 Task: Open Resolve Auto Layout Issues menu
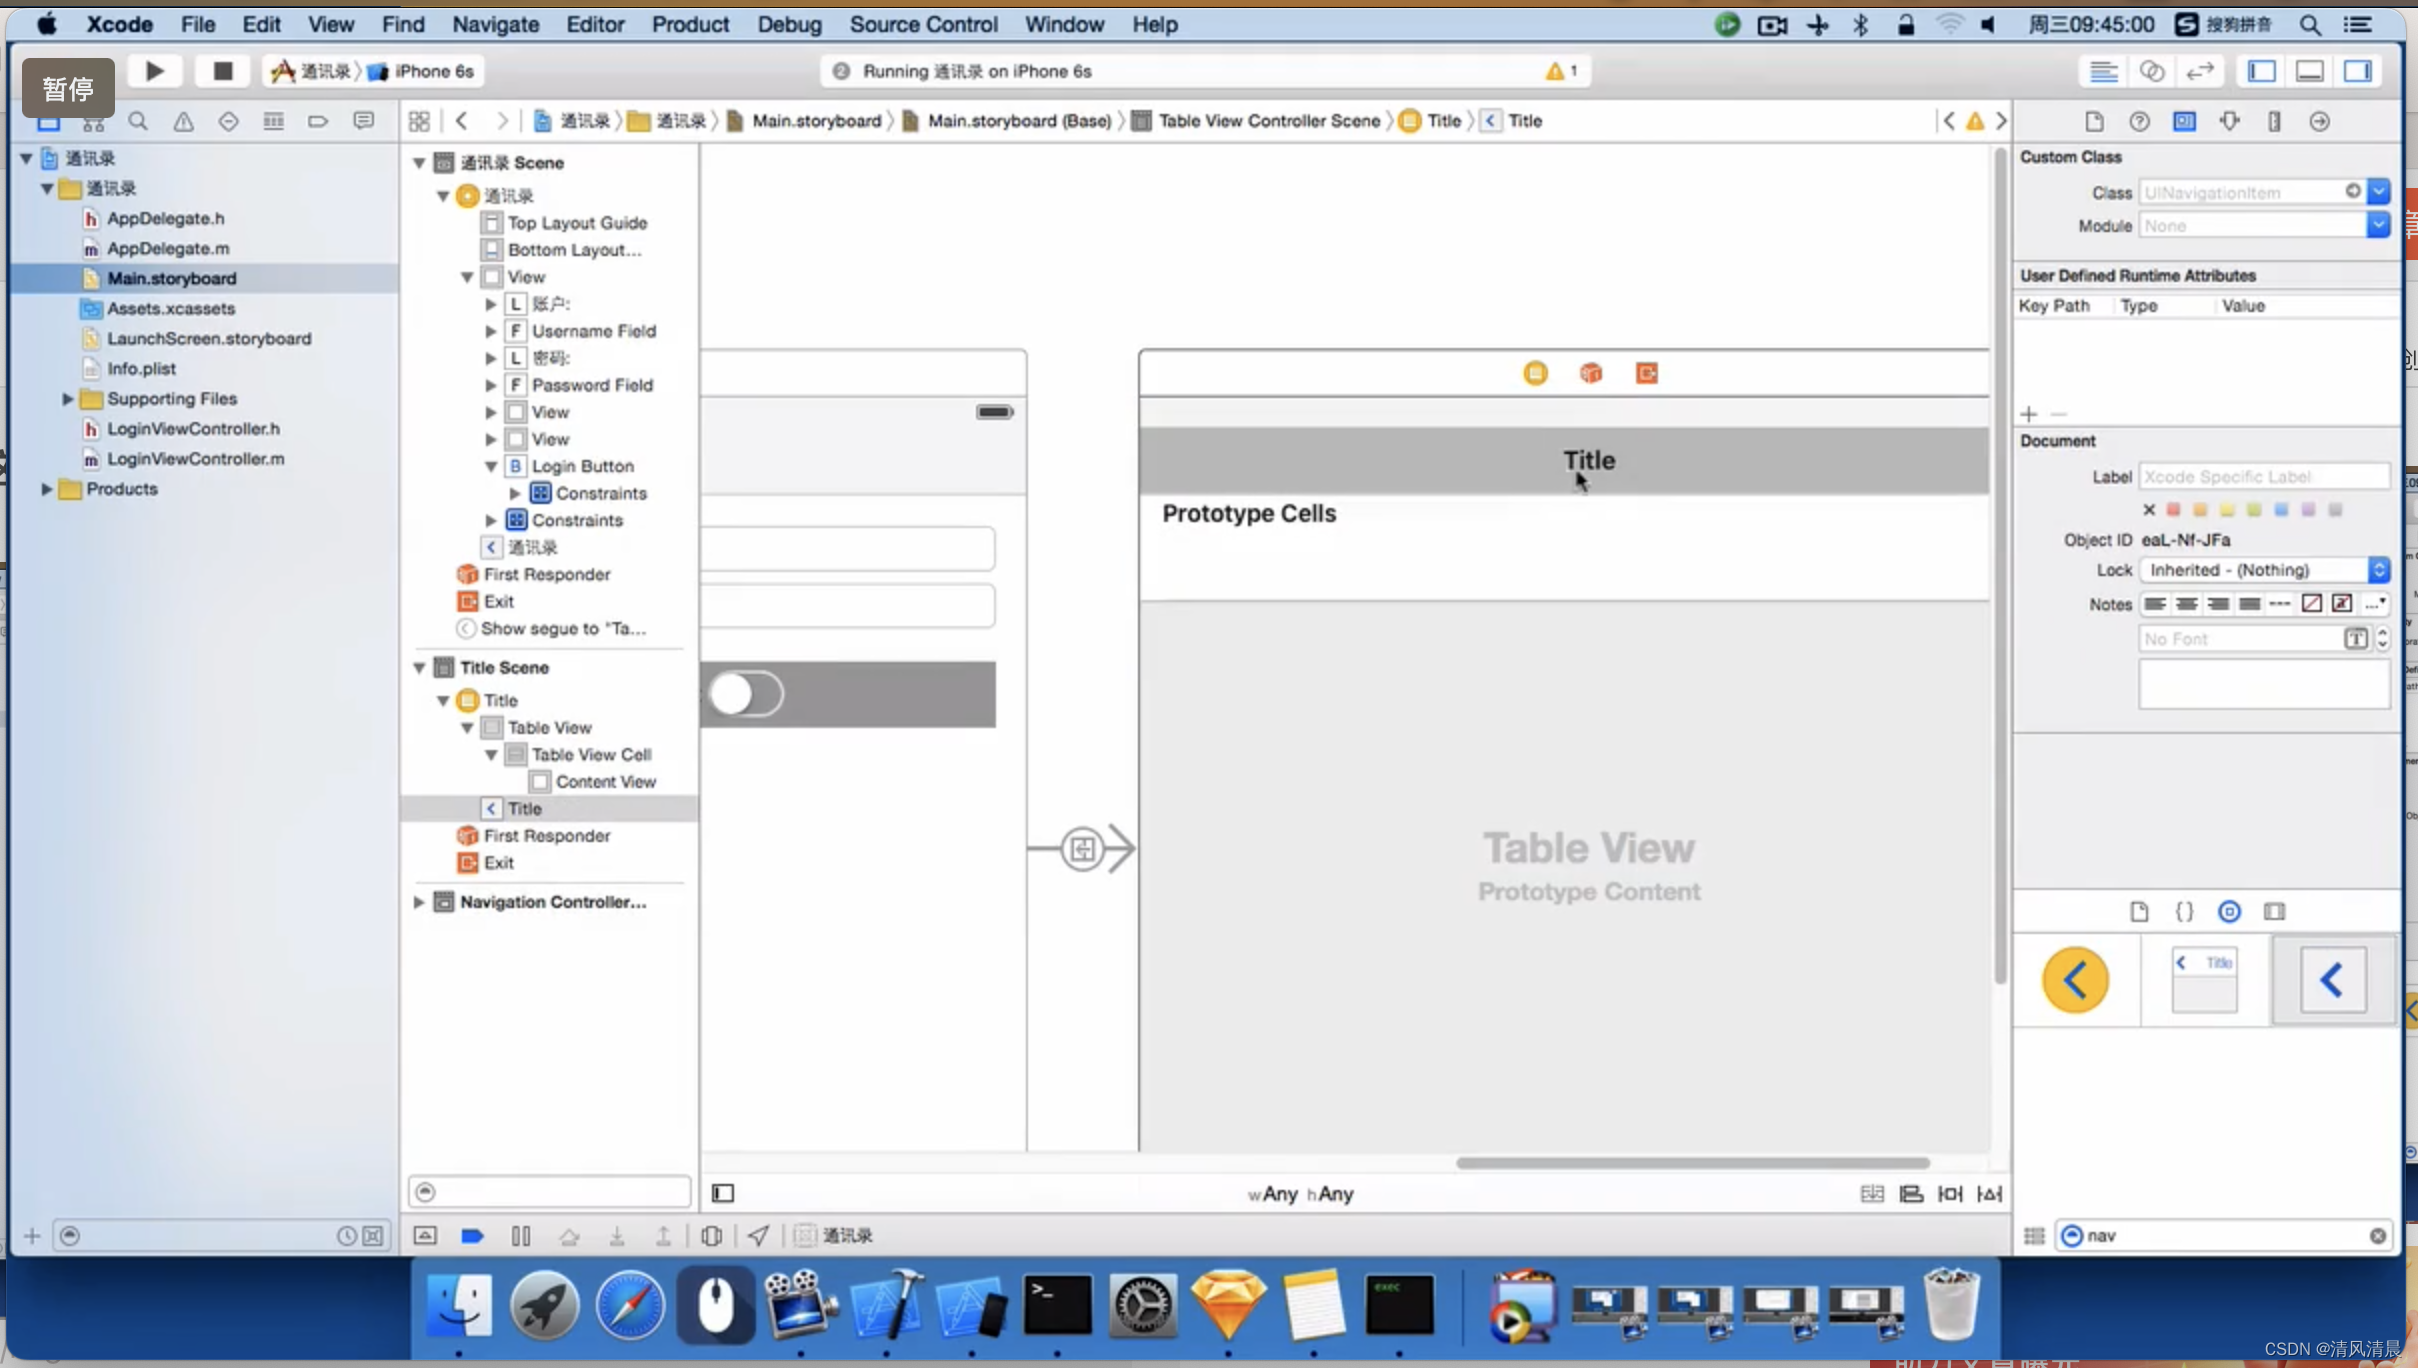[1990, 1194]
